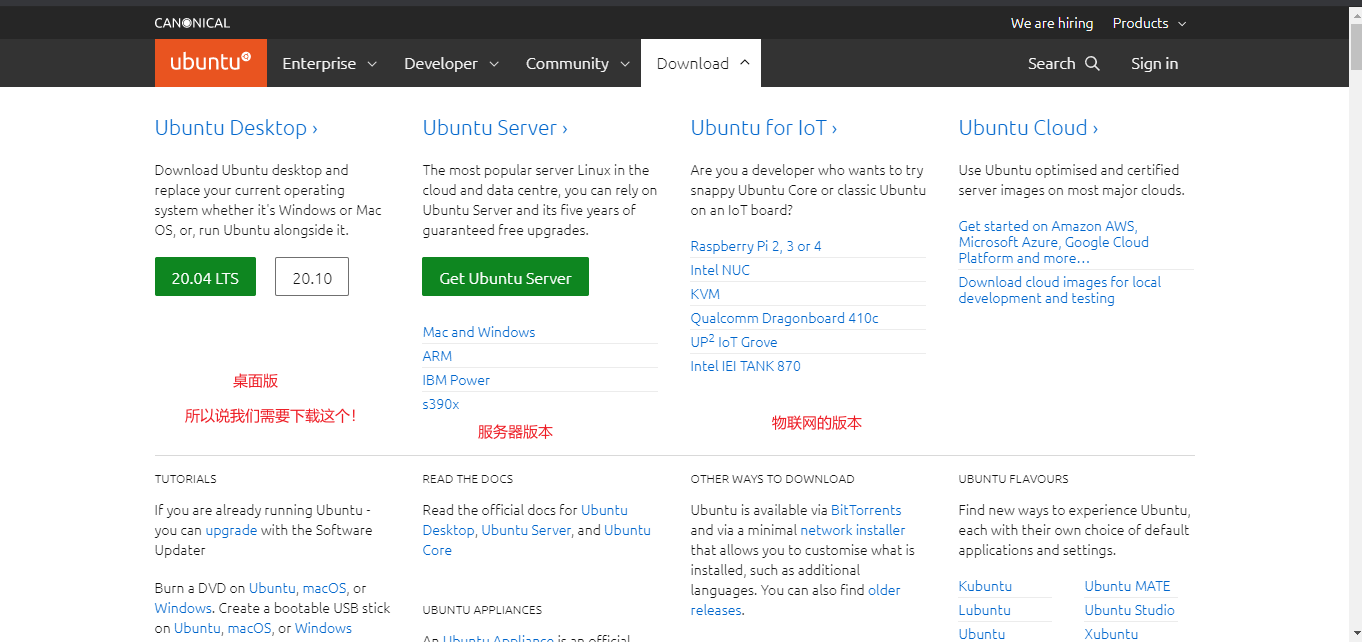
Task: Click the BitTorrents link
Action: 866,510
